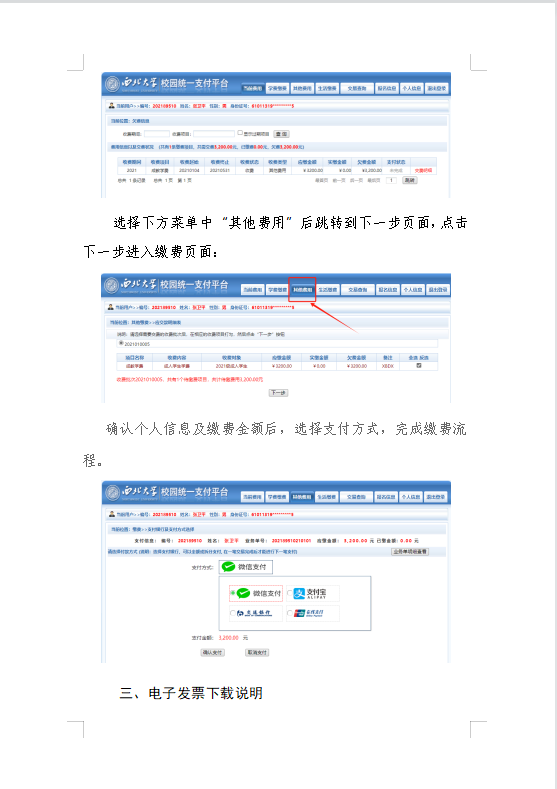Click the 收费项目 input field
This screenshot has height=789, width=557.
click(214, 134)
